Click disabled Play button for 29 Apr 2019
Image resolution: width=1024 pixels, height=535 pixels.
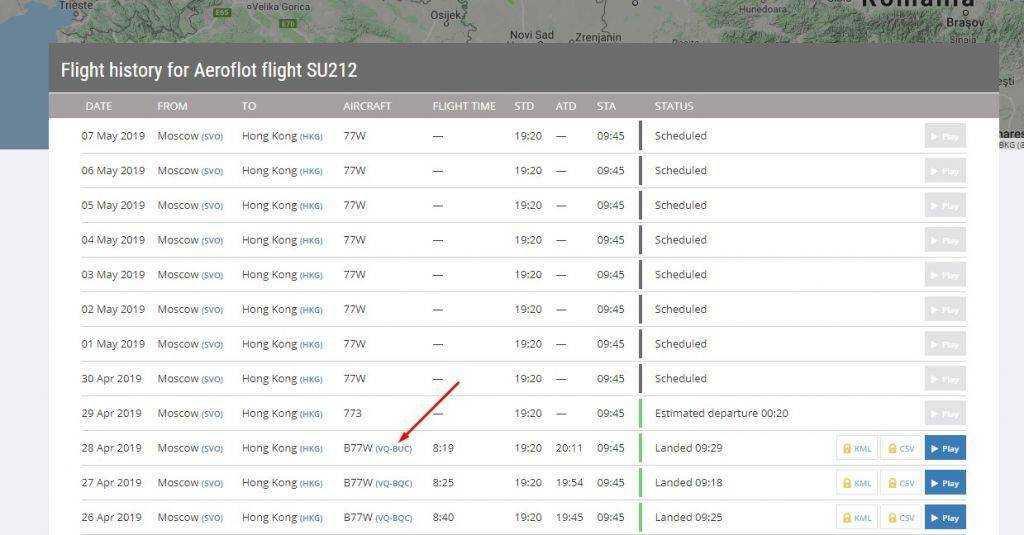(x=945, y=413)
